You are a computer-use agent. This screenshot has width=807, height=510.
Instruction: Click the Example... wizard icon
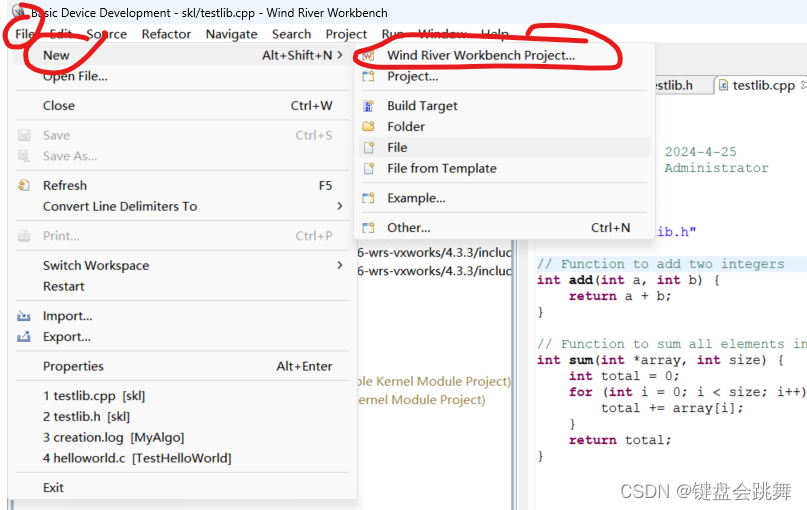[369, 198]
